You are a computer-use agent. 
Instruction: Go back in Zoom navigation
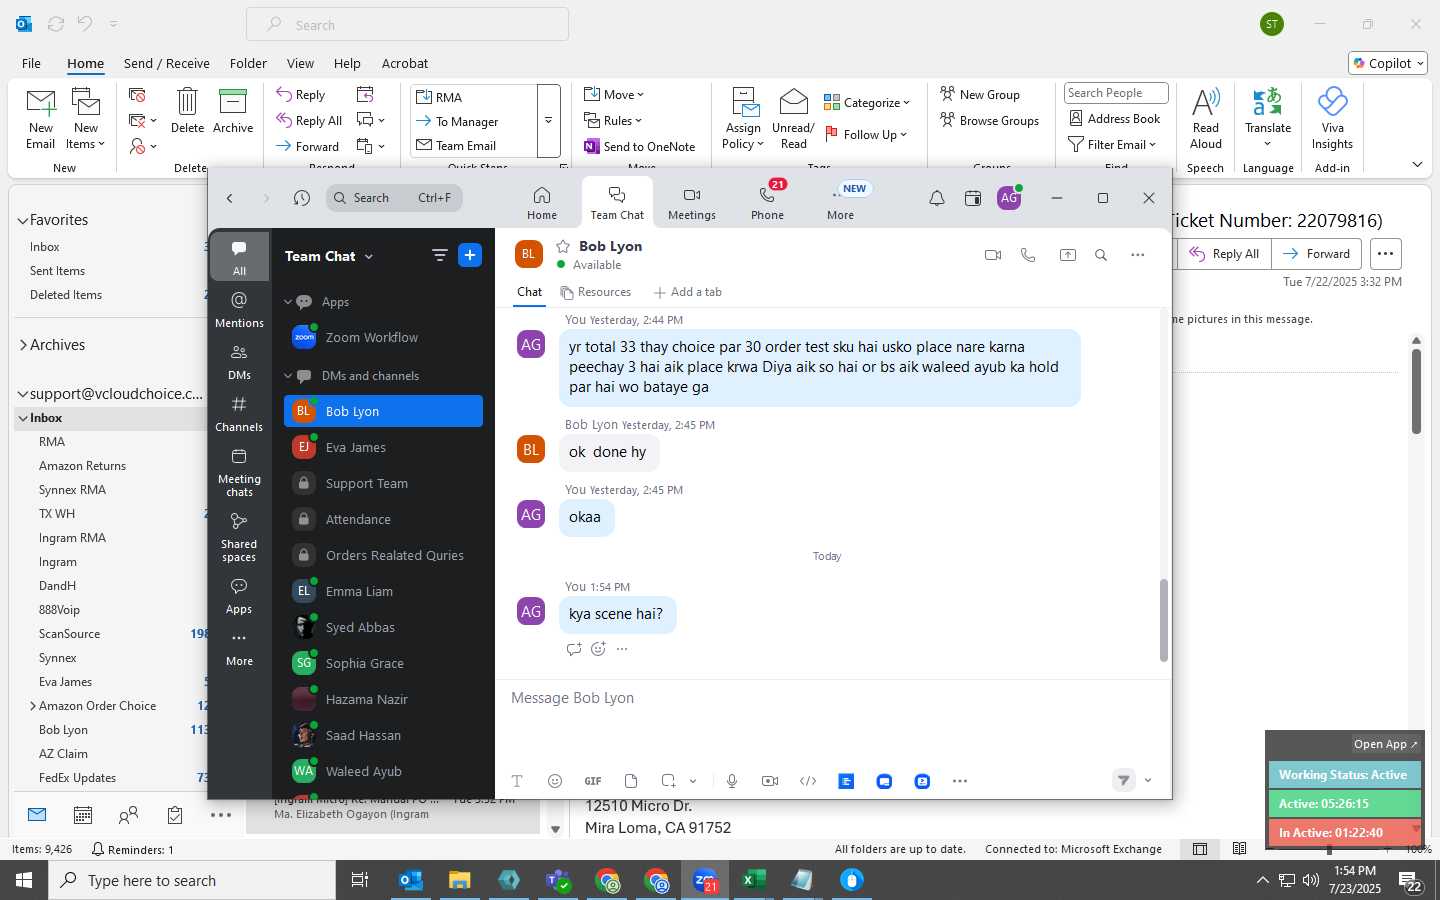click(230, 198)
